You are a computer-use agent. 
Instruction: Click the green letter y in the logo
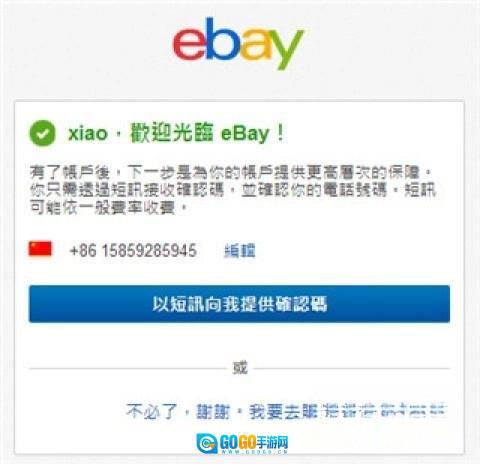[x=287, y=49]
